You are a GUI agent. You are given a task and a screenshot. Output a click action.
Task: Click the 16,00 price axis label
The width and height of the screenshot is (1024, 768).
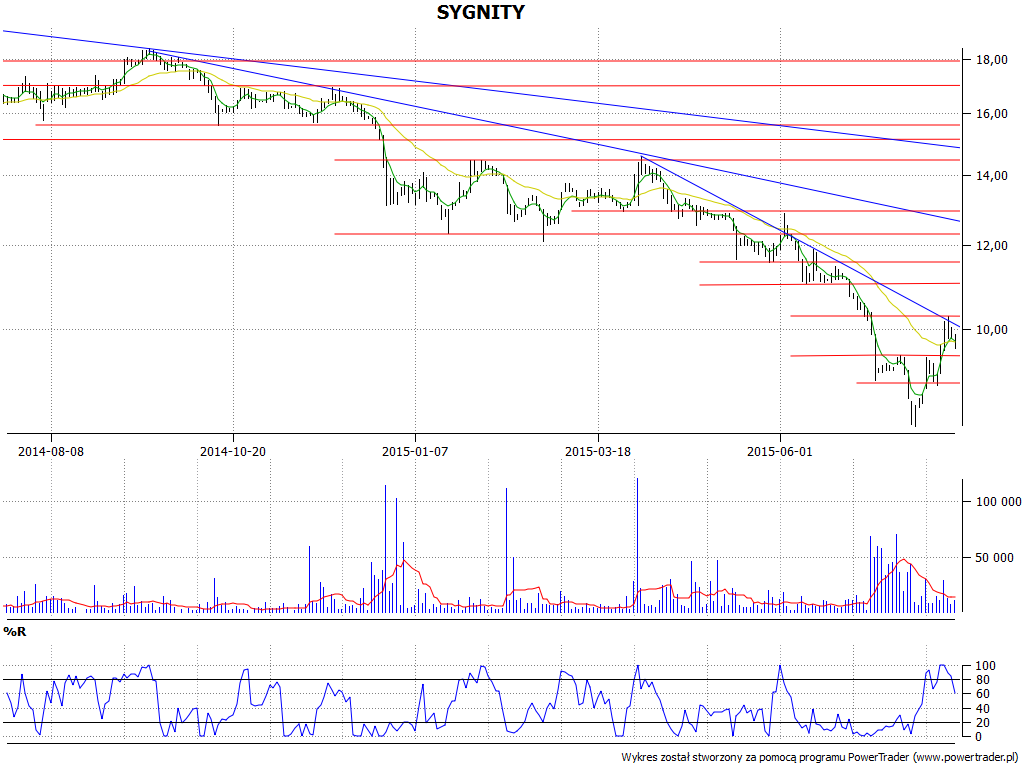(x=991, y=114)
